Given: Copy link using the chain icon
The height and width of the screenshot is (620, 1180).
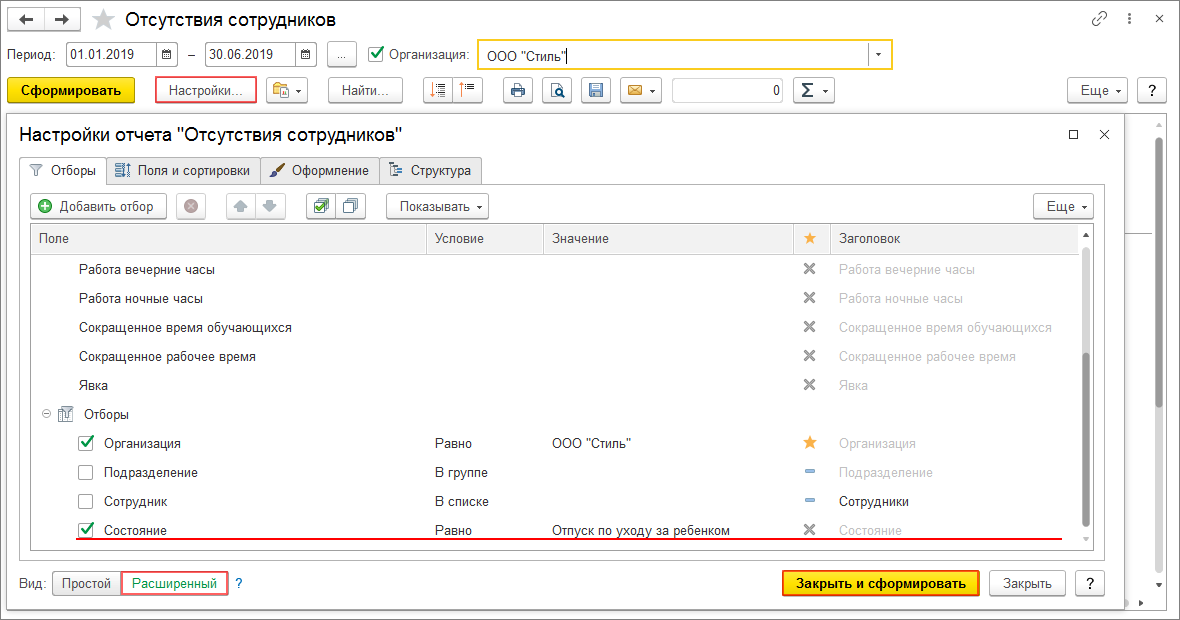Looking at the screenshot, I should click(x=1099, y=19).
